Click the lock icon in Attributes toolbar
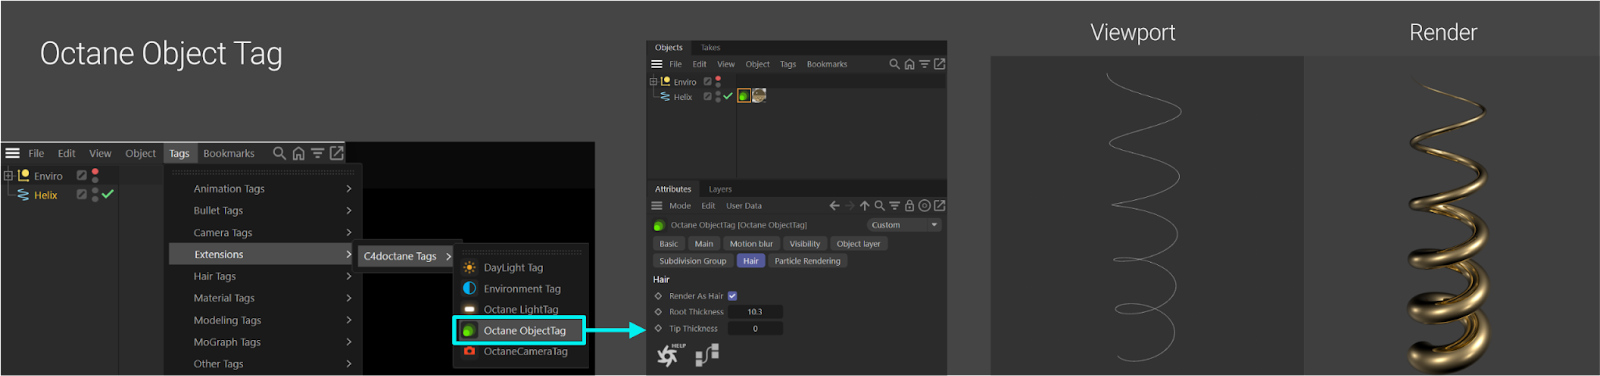This screenshot has height=376, width=1600. pyautogui.click(x=909, y=206)
